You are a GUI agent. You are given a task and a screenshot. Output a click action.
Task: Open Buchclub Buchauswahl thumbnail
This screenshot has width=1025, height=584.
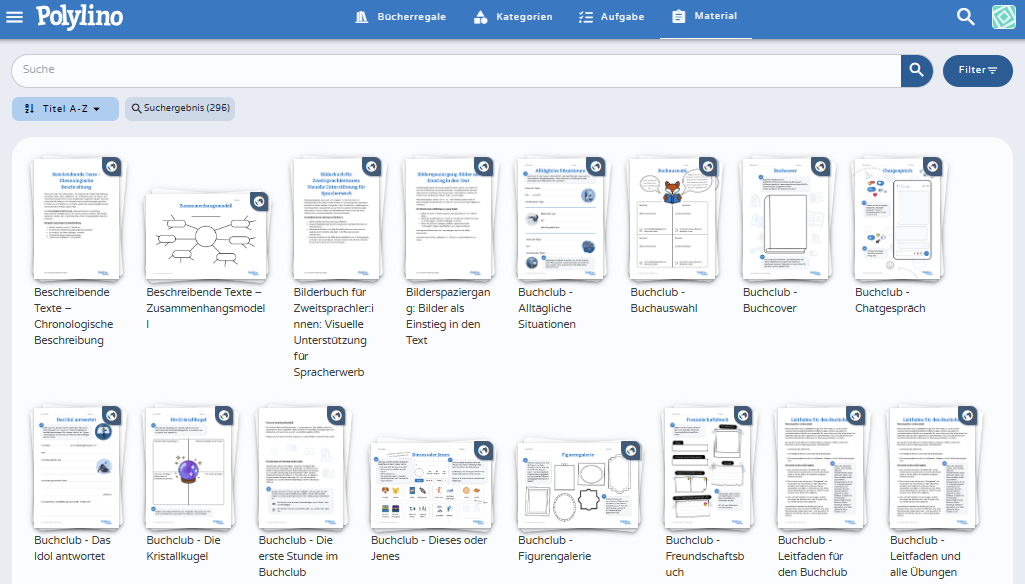pyautogui.click(x=674, y=219)
